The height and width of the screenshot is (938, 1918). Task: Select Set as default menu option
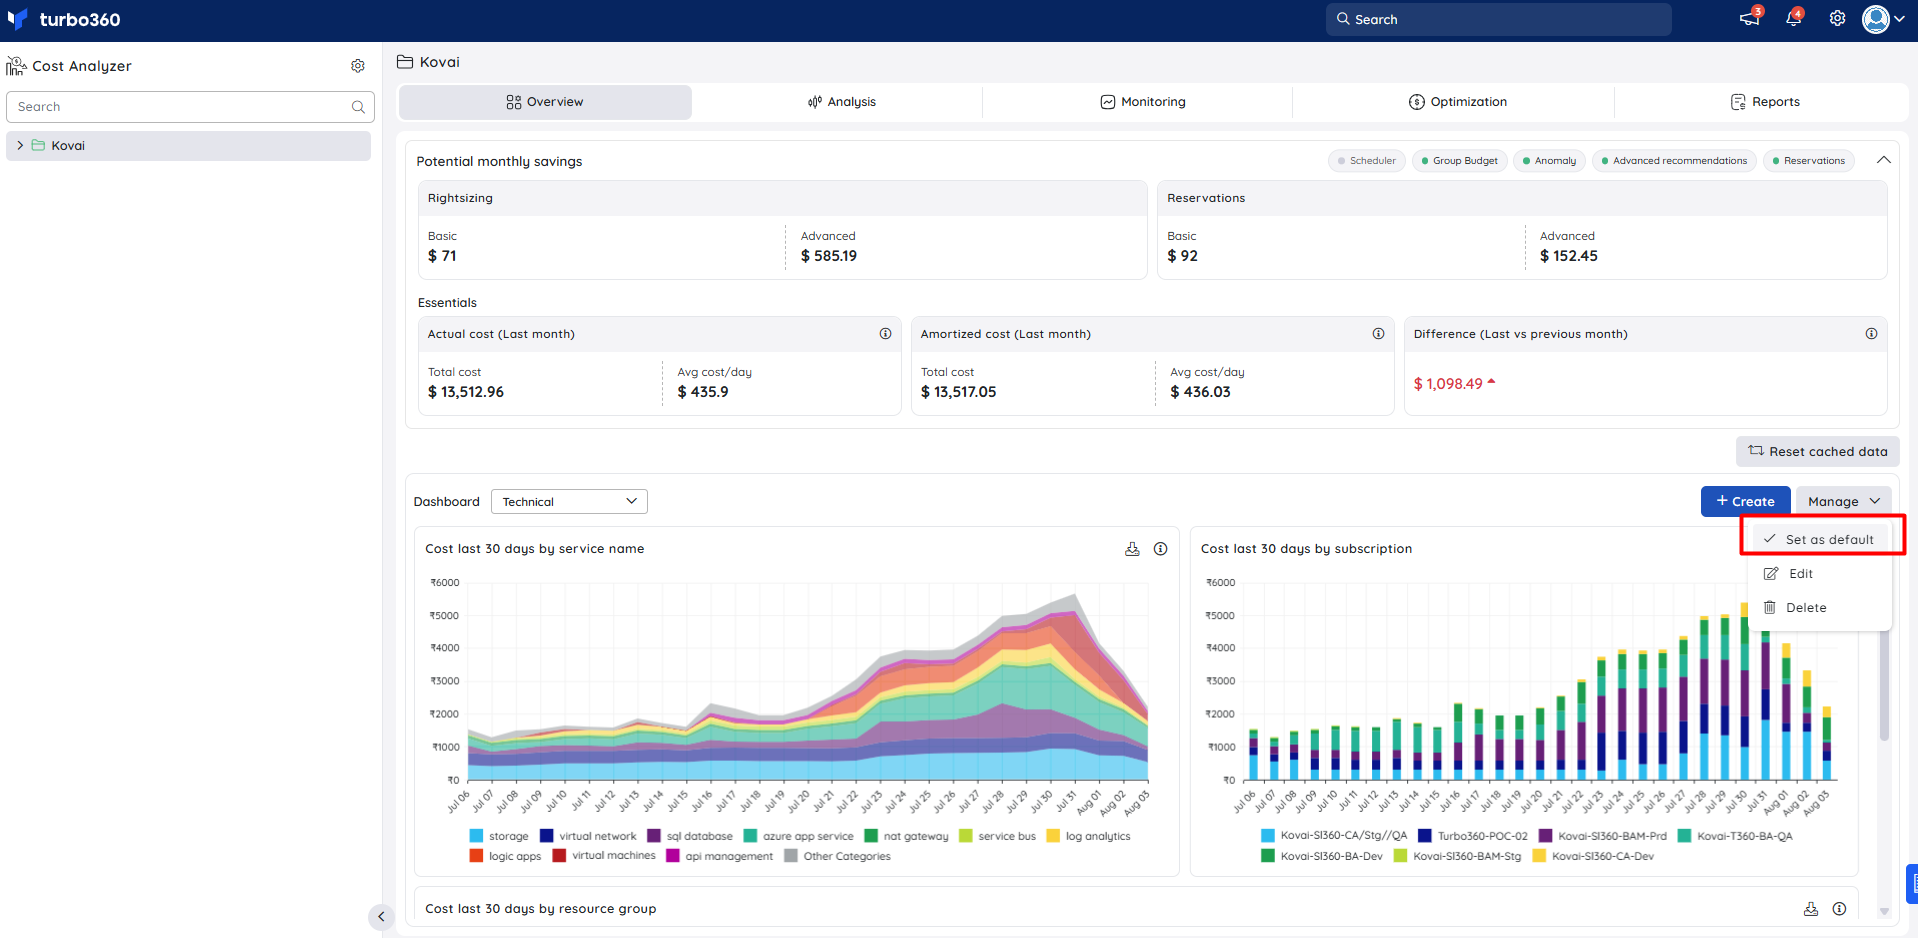[1819, 539]
